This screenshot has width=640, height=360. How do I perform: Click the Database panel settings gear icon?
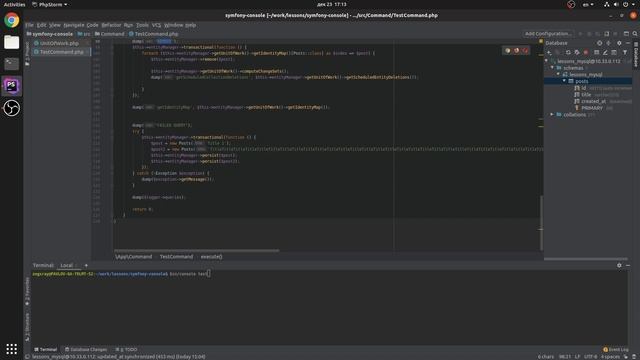click(x=619, y=43)
